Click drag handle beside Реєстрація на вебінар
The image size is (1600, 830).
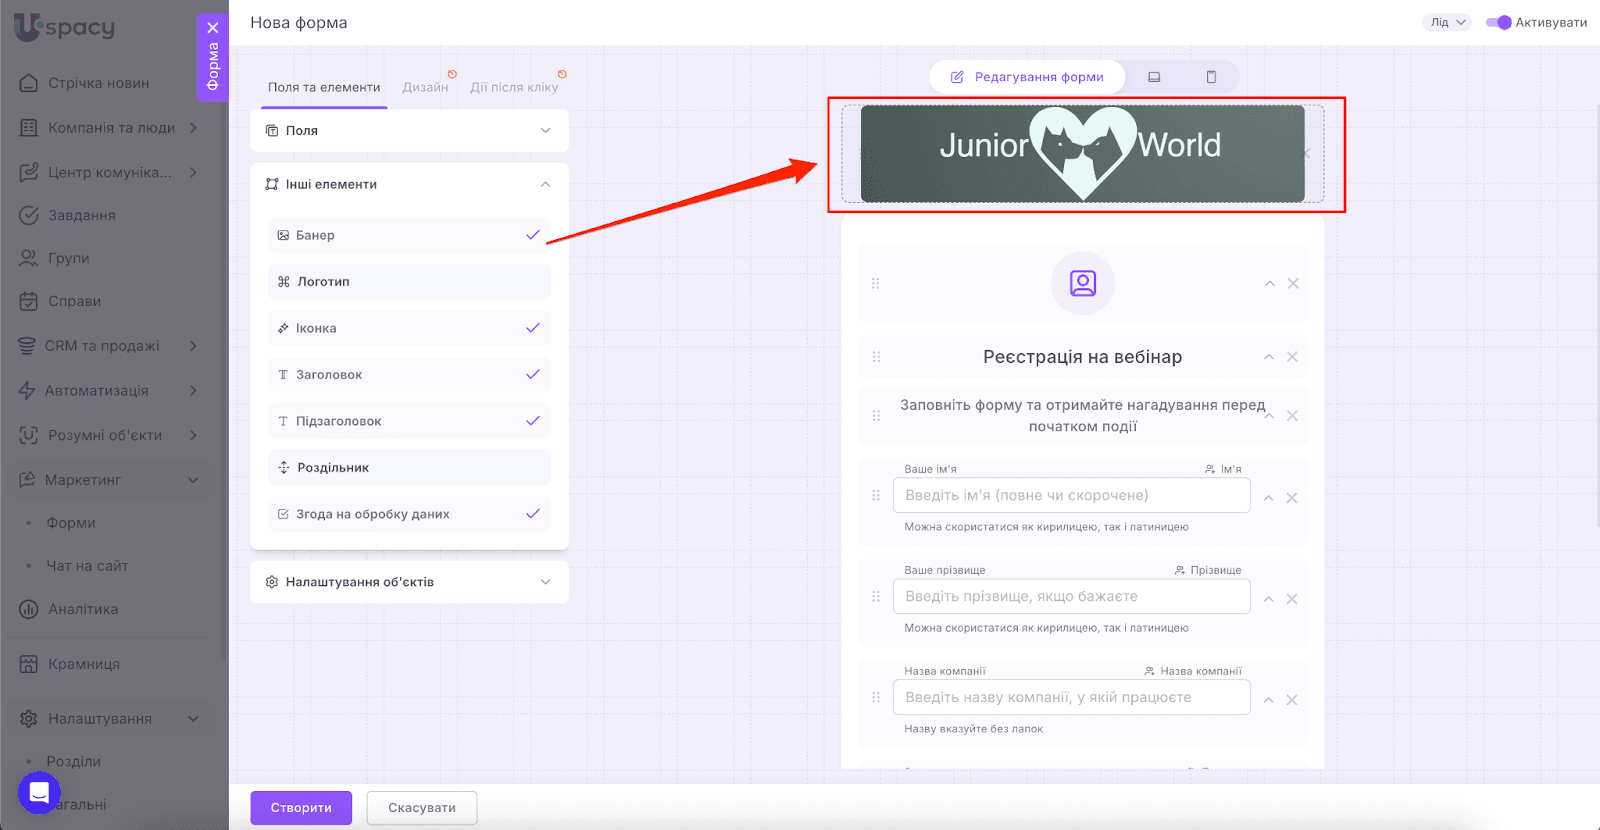[876, 357]
